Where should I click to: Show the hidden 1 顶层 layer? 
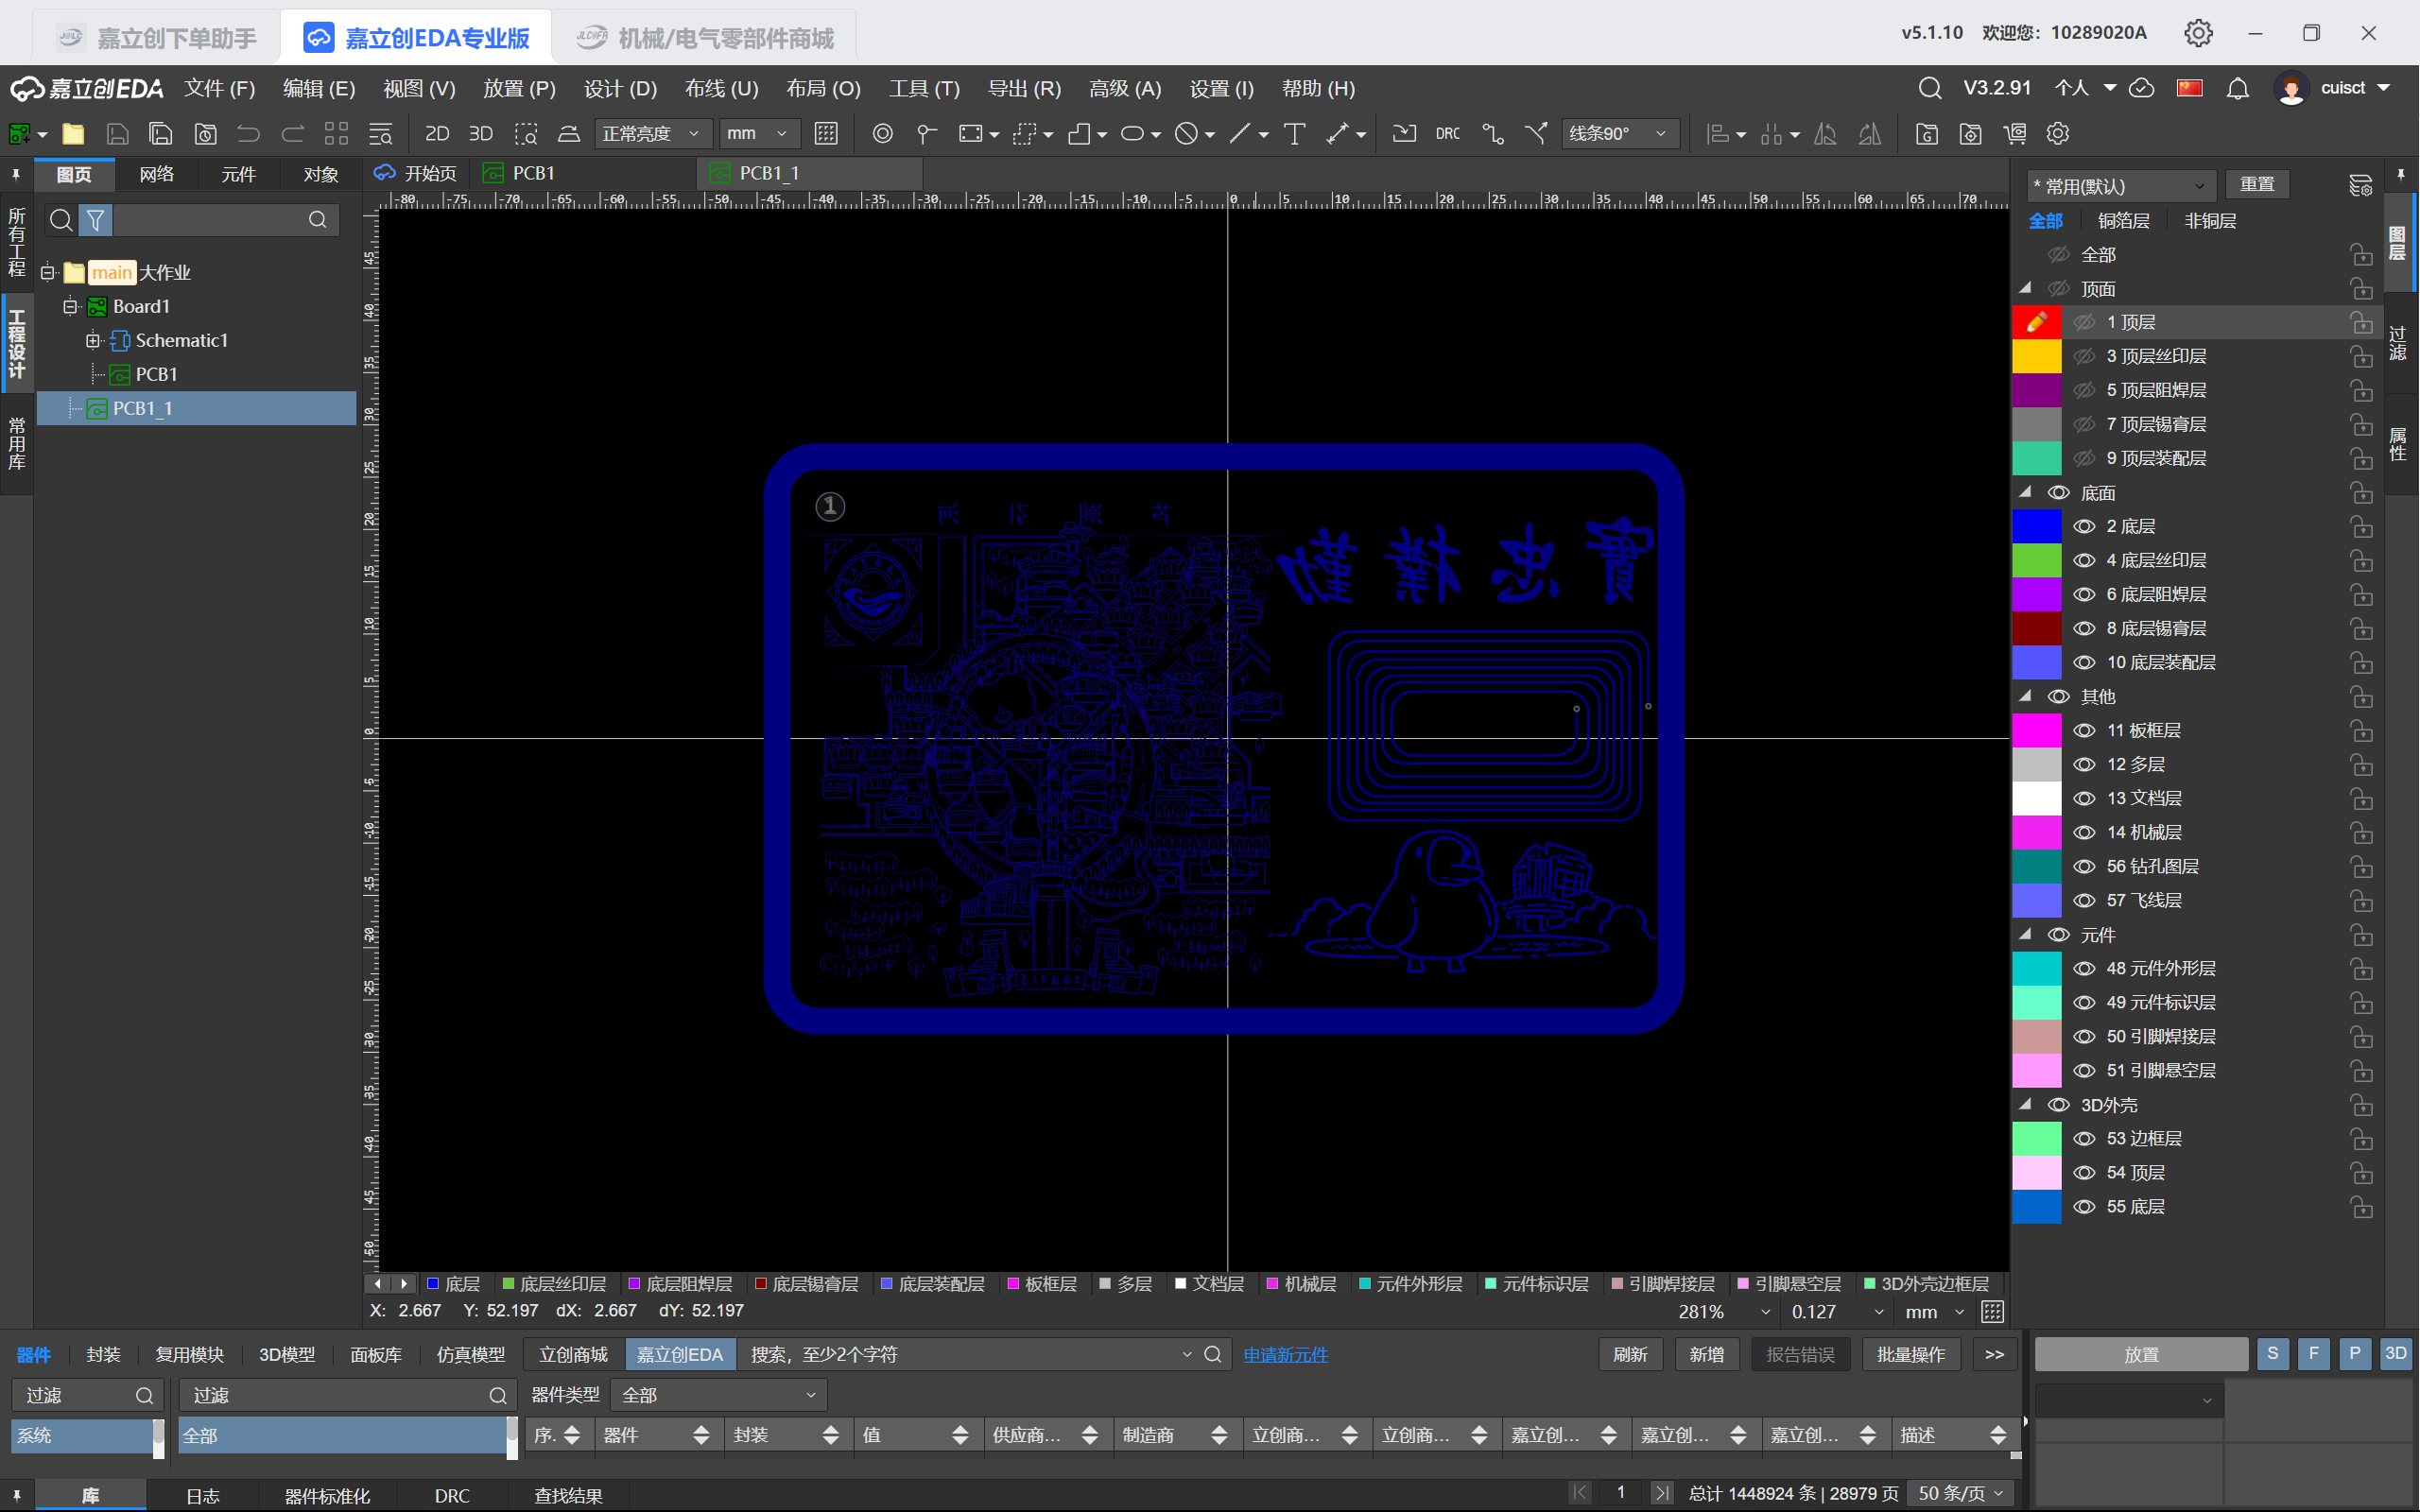coord(2084,322)
